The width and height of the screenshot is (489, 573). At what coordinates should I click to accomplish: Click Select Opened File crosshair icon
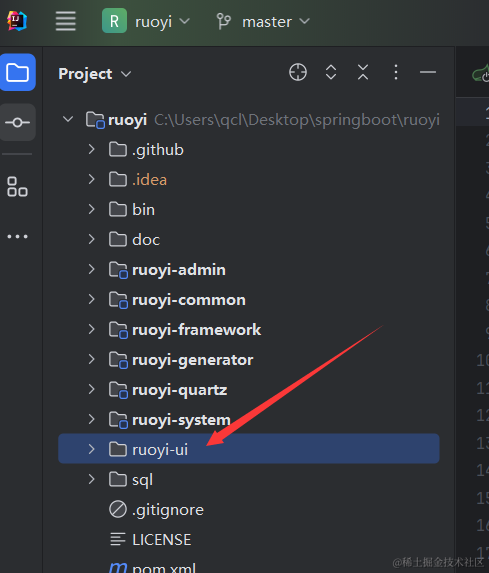pos(298,72)
